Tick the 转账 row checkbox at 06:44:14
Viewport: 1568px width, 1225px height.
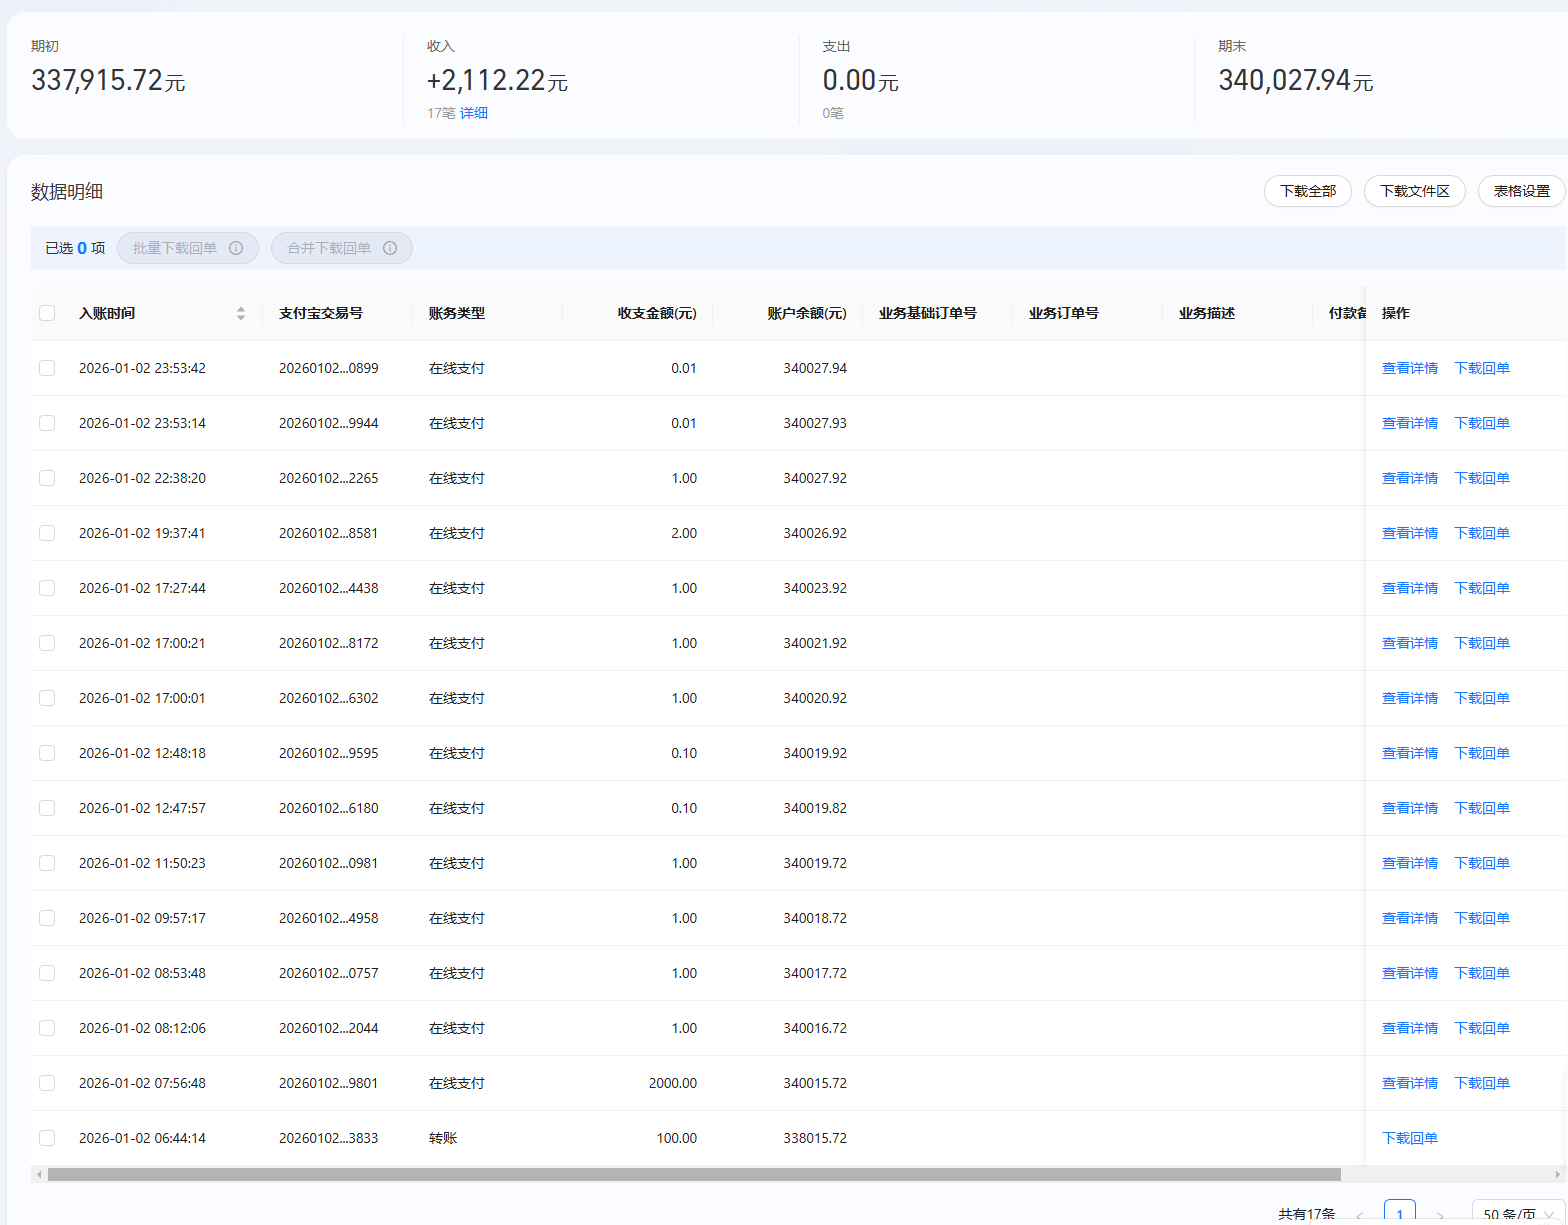[x=47, y=1138]
